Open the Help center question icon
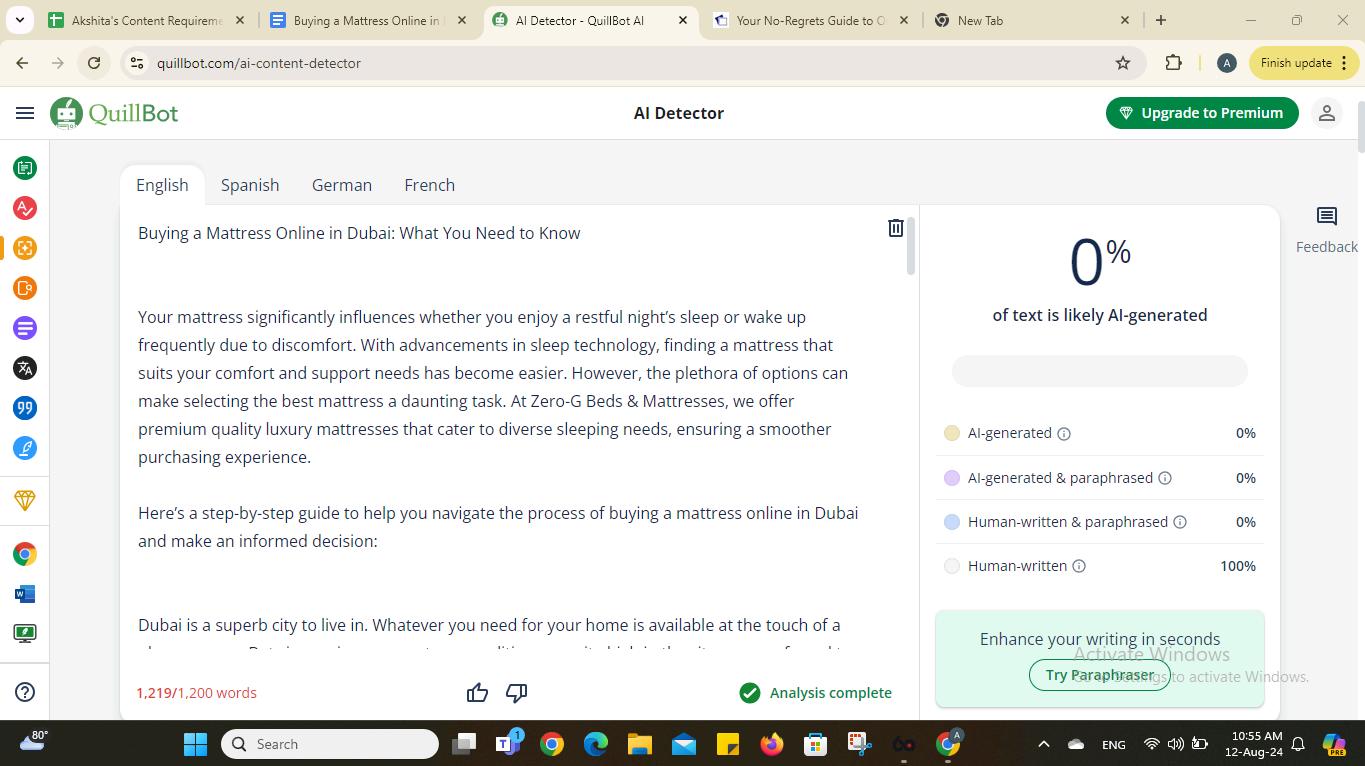 (26, 692)
